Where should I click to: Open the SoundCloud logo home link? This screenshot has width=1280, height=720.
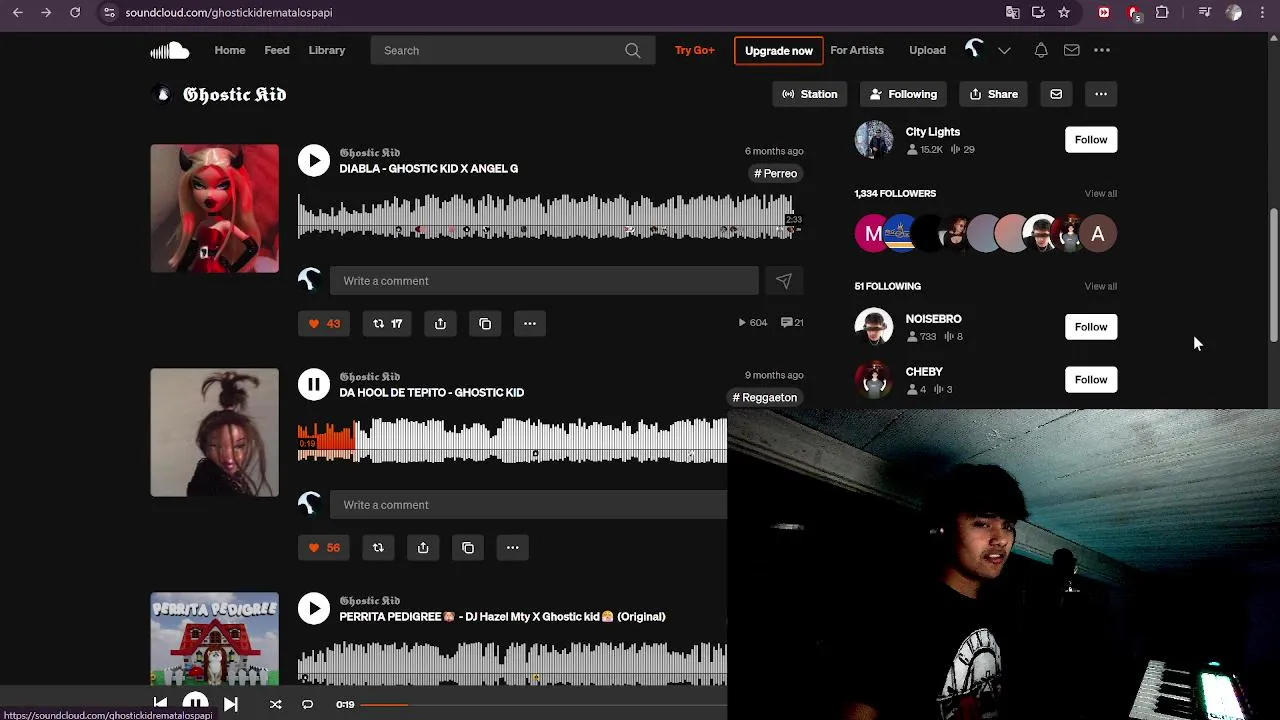click(x=169, y=50)
